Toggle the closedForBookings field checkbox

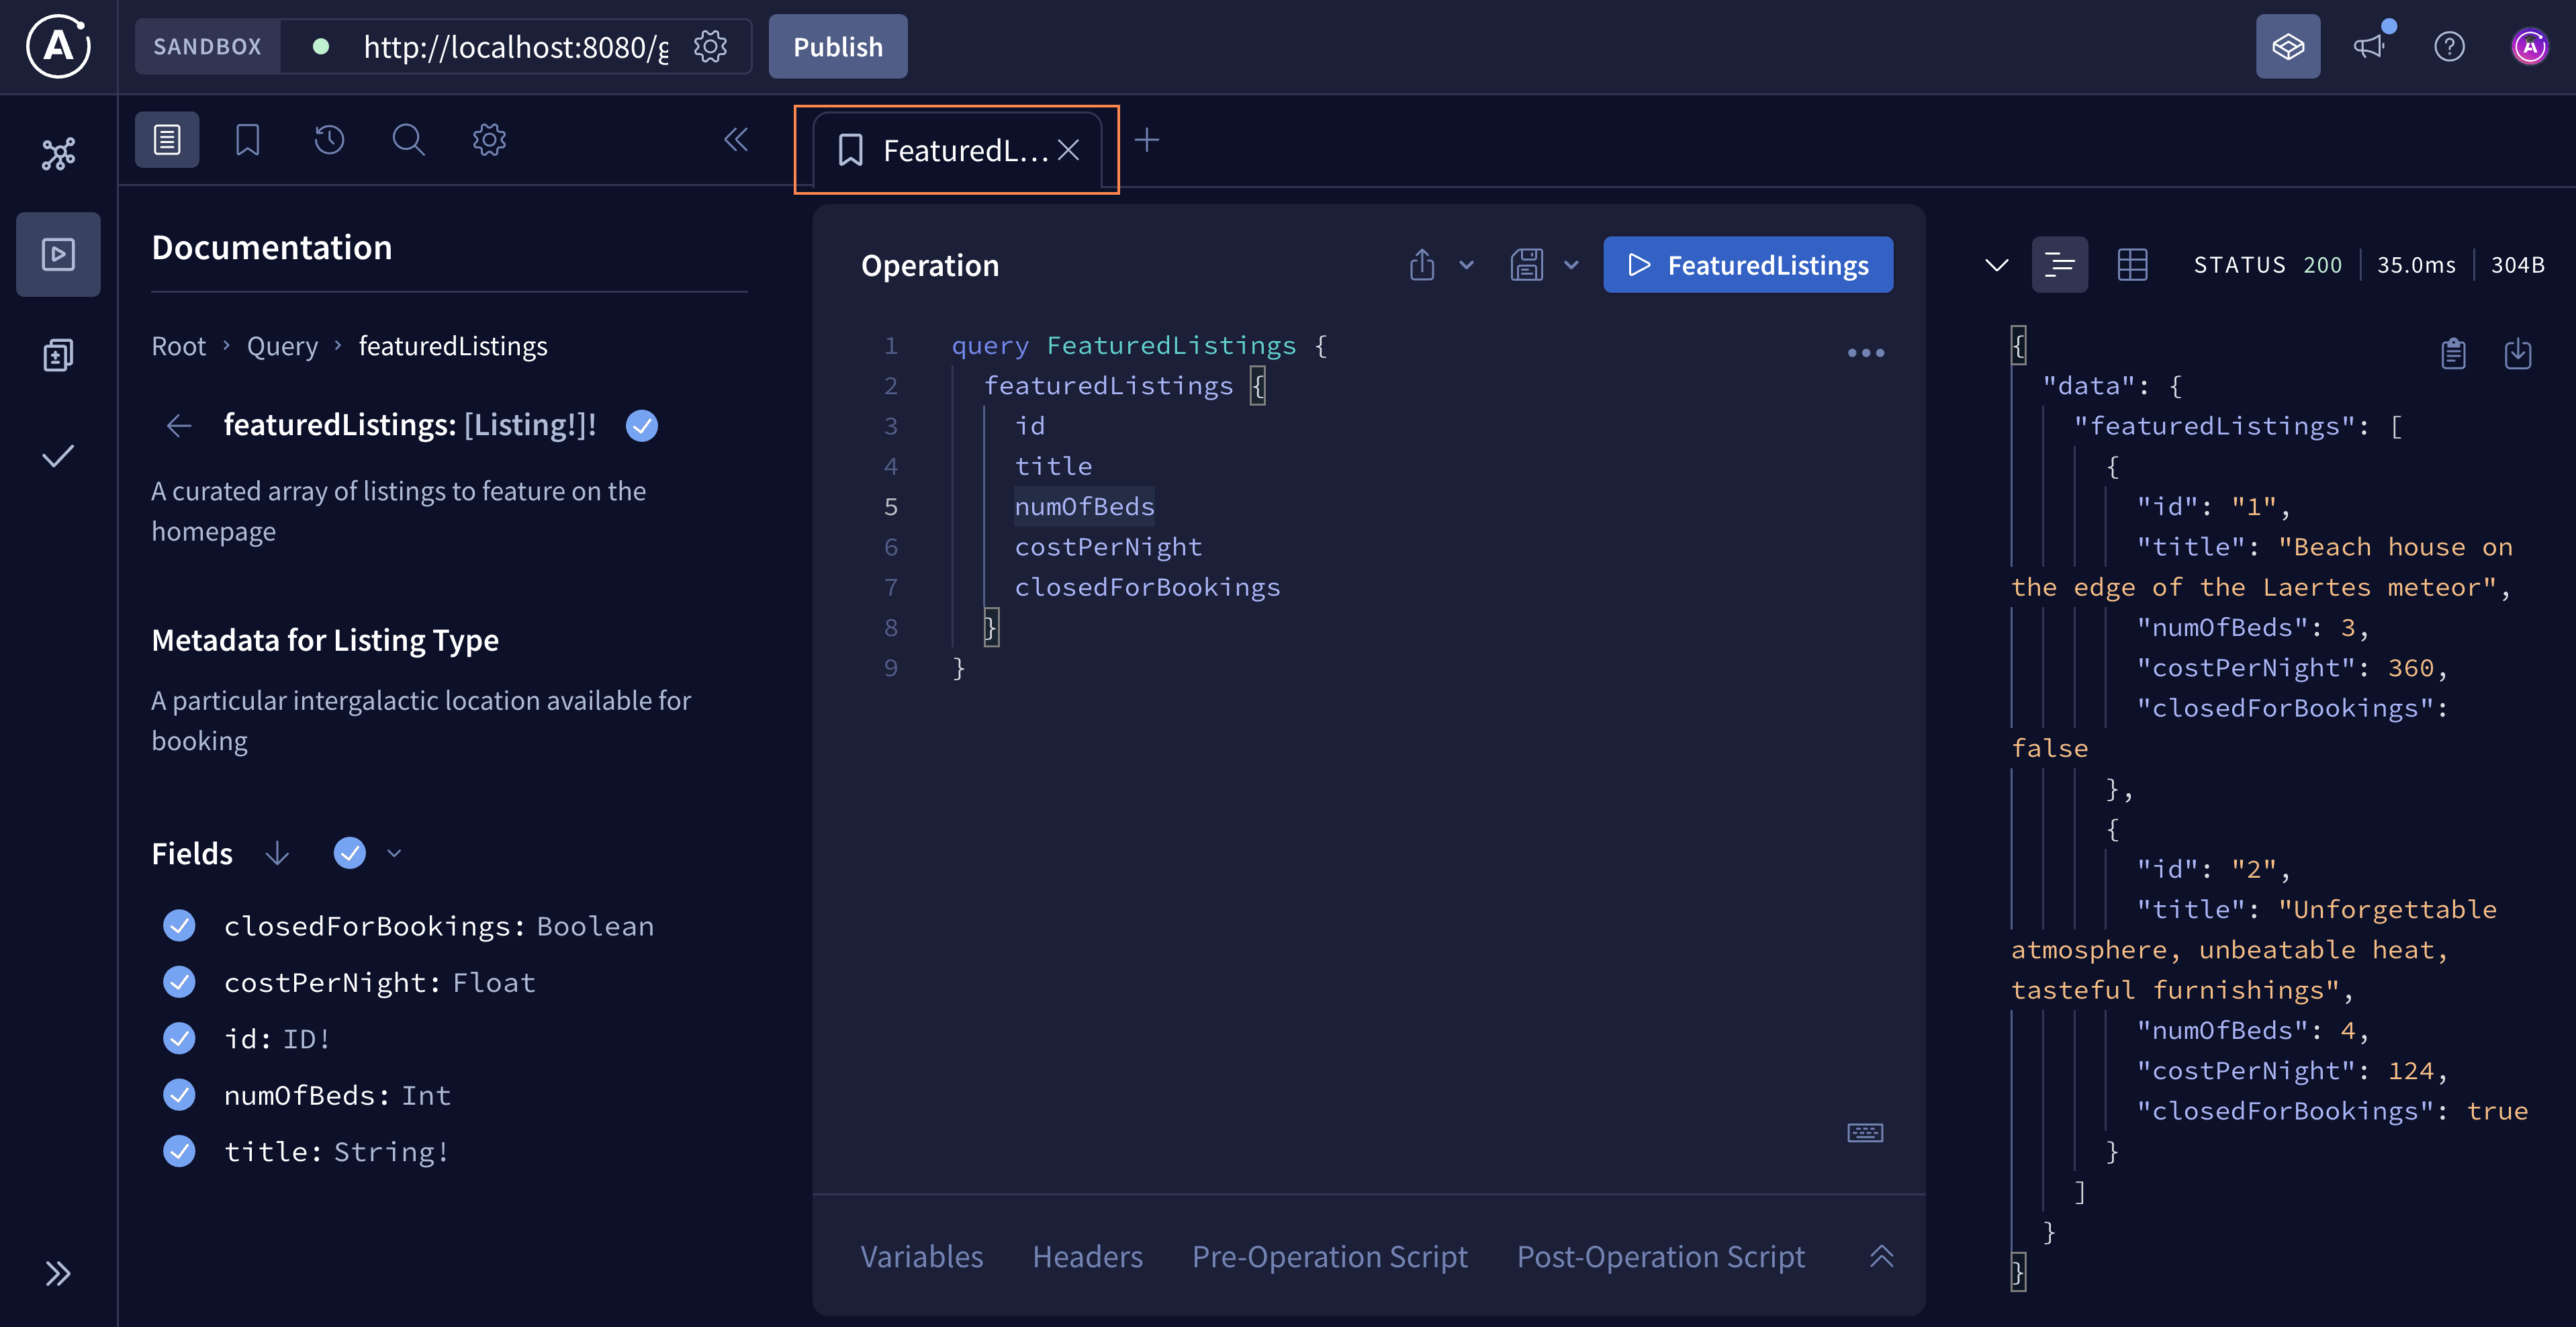[x=180, y=925]
